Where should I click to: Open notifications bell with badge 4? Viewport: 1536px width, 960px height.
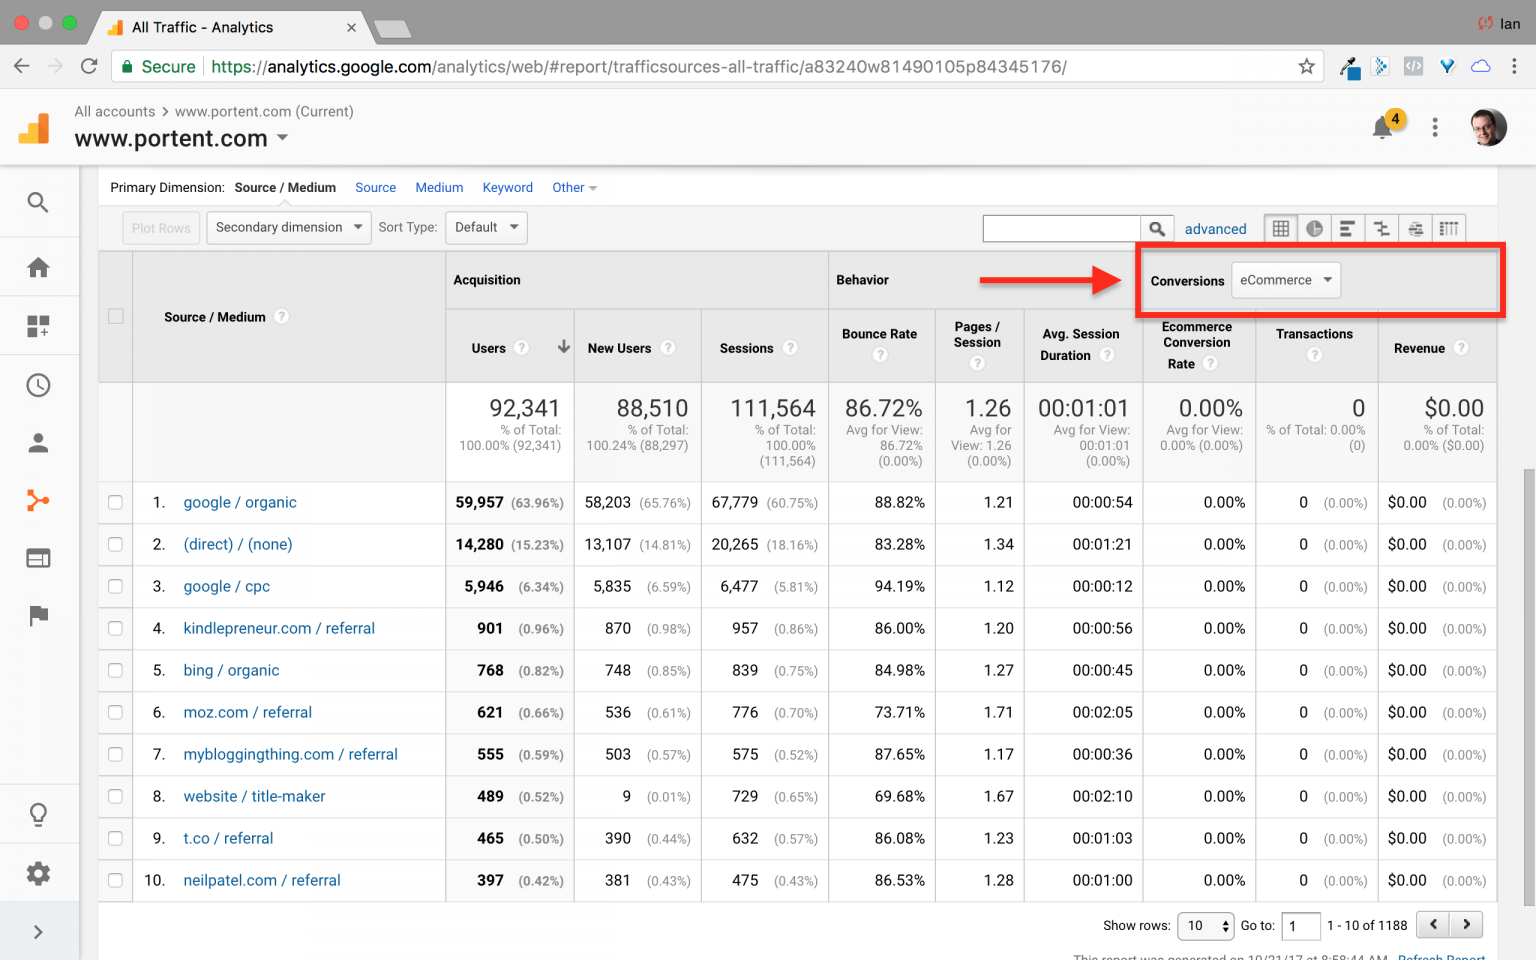(x=1384, y=127)
